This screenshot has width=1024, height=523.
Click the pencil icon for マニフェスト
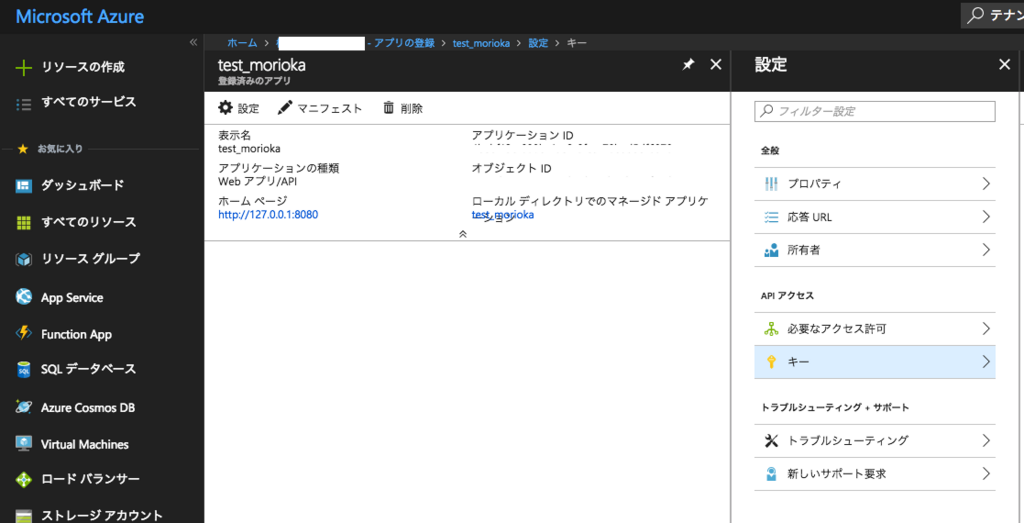285,108
